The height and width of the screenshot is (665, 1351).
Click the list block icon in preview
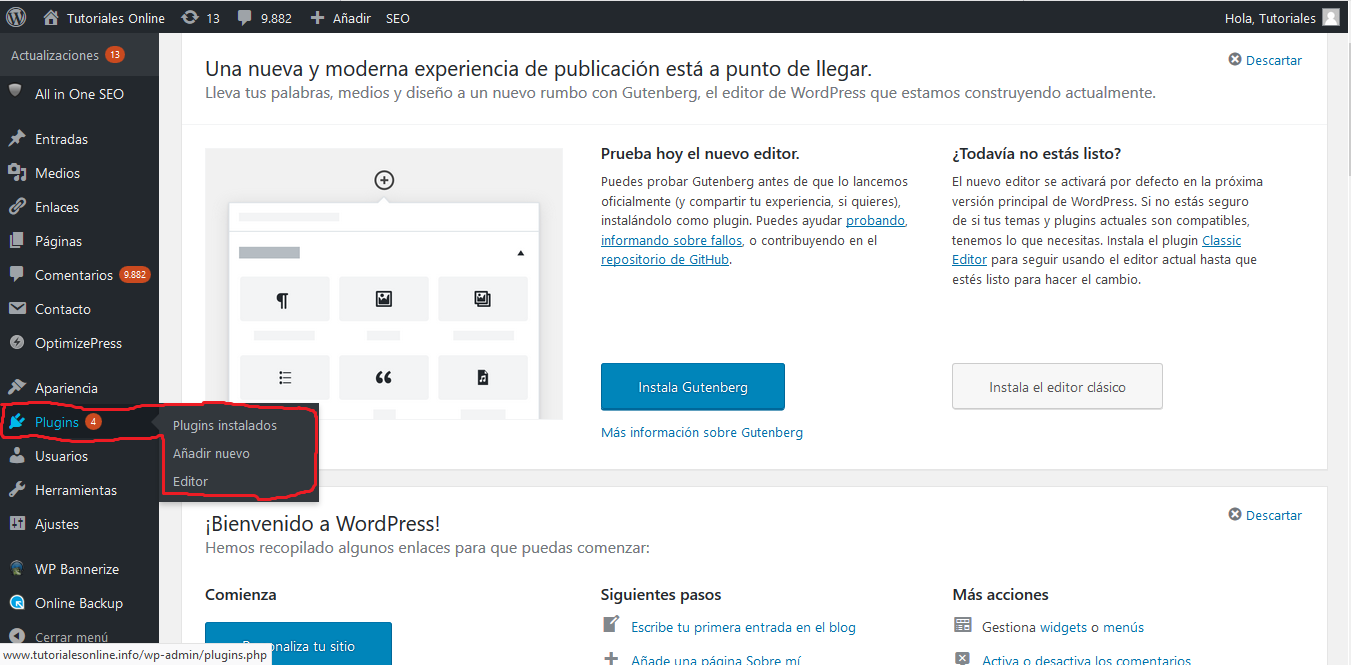click(285, 378)
